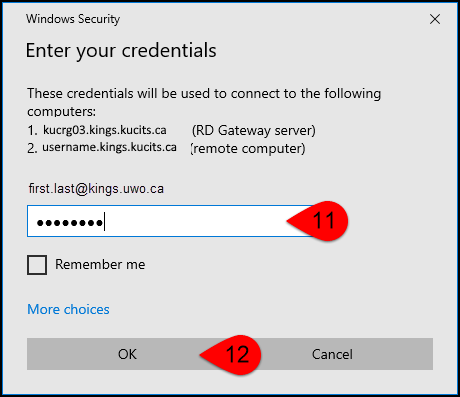The width and height of the screenshot is (460, 397).
Task: Click the Remember me label text
Action: pyautogui.click(x=100, y=265)
